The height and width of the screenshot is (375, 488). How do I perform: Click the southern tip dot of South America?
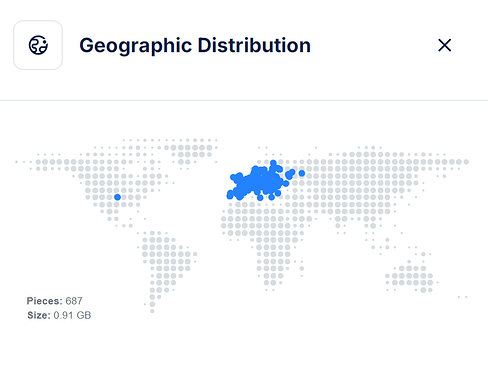[x=152, y=311]
